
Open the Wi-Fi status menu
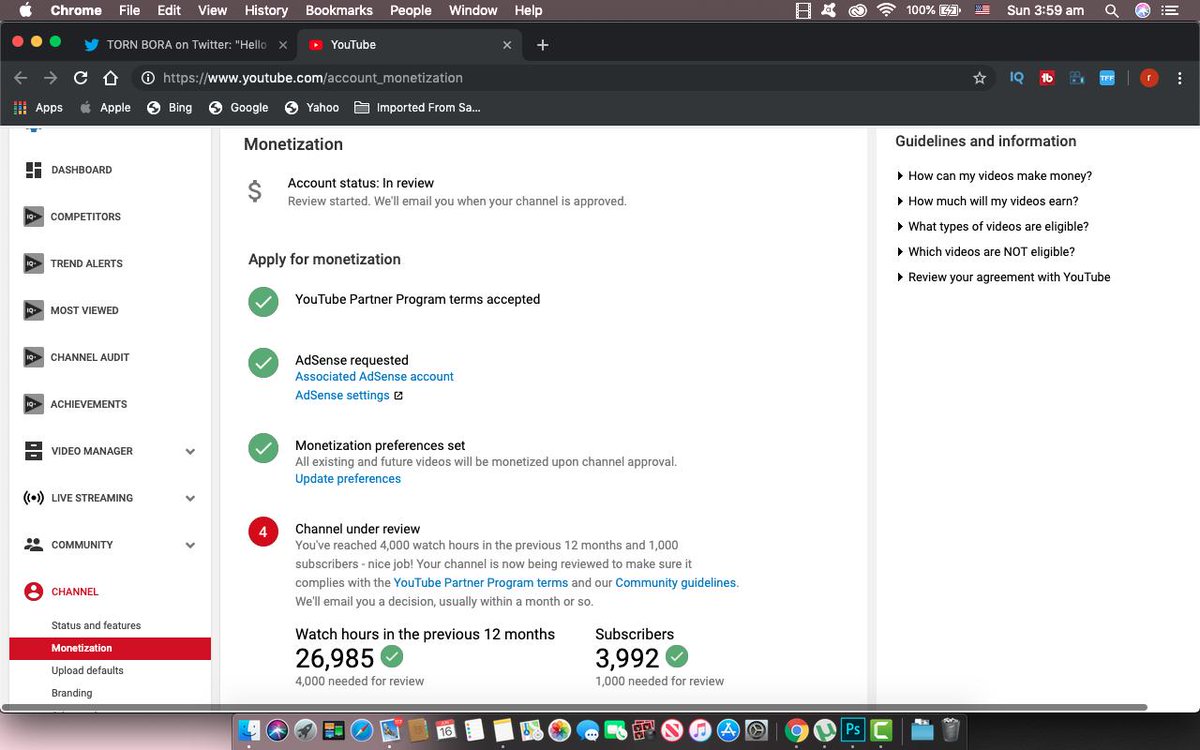pyautogui.click(x=885, y=10)
